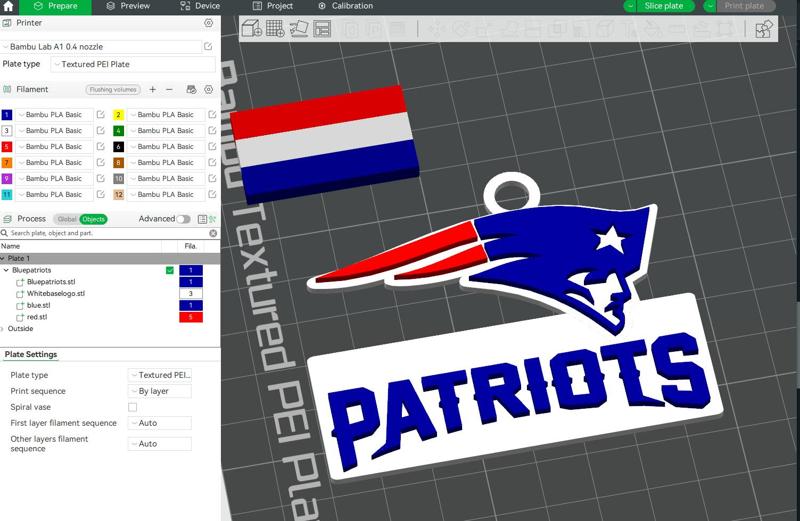Edit filament 9 preset icon
This screenshot has height=521, width=800.
pos(101,178)
